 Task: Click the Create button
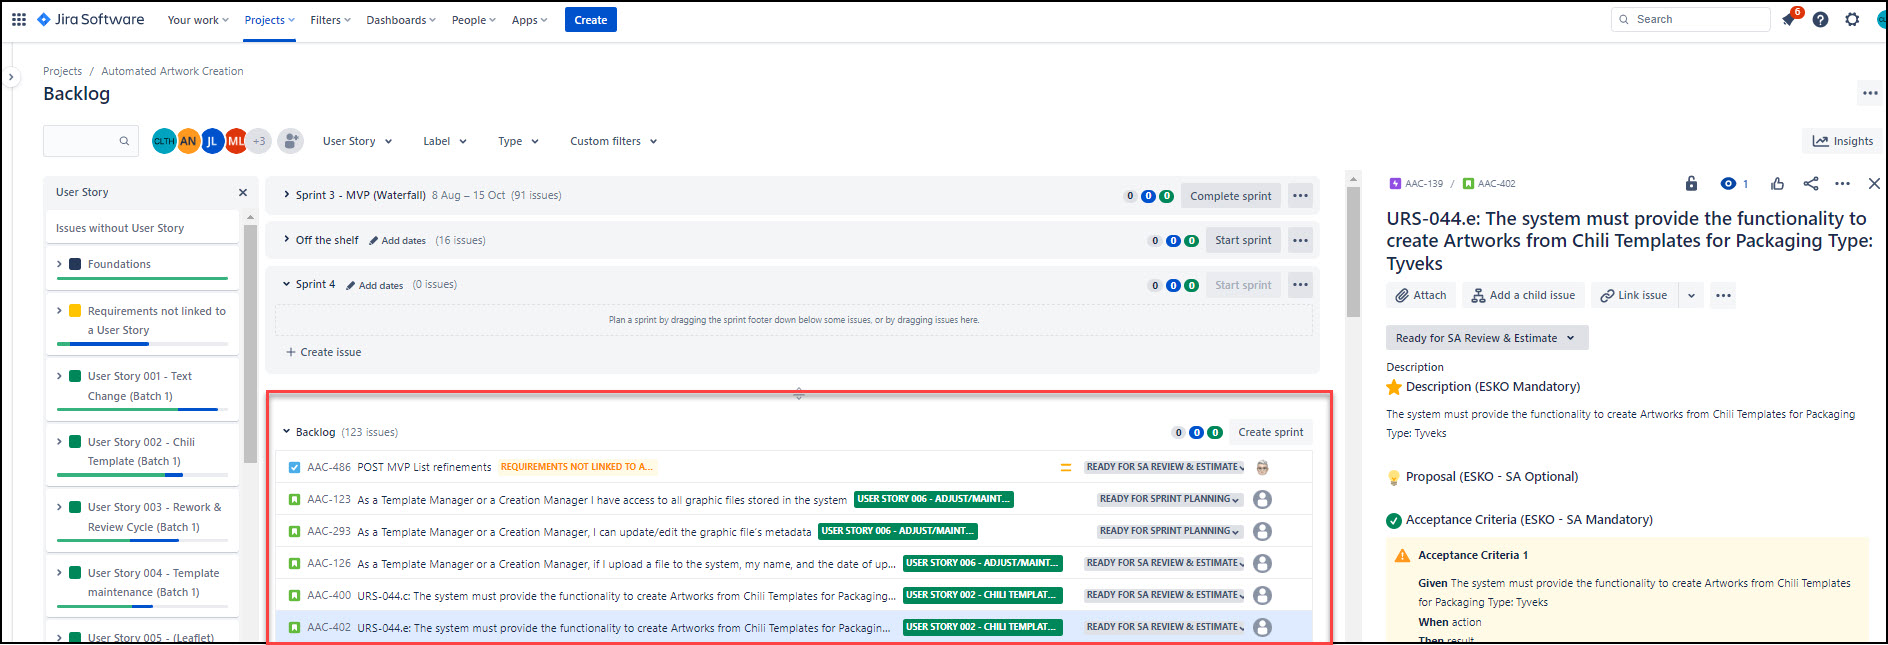point(590,20)
